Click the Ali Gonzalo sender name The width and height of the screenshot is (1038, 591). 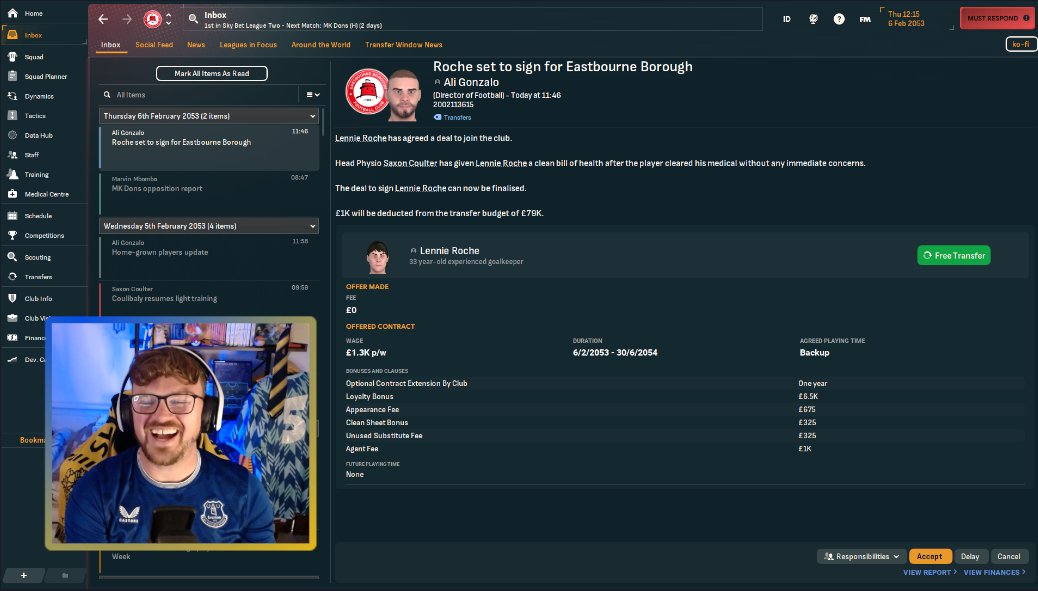(471, 83)
